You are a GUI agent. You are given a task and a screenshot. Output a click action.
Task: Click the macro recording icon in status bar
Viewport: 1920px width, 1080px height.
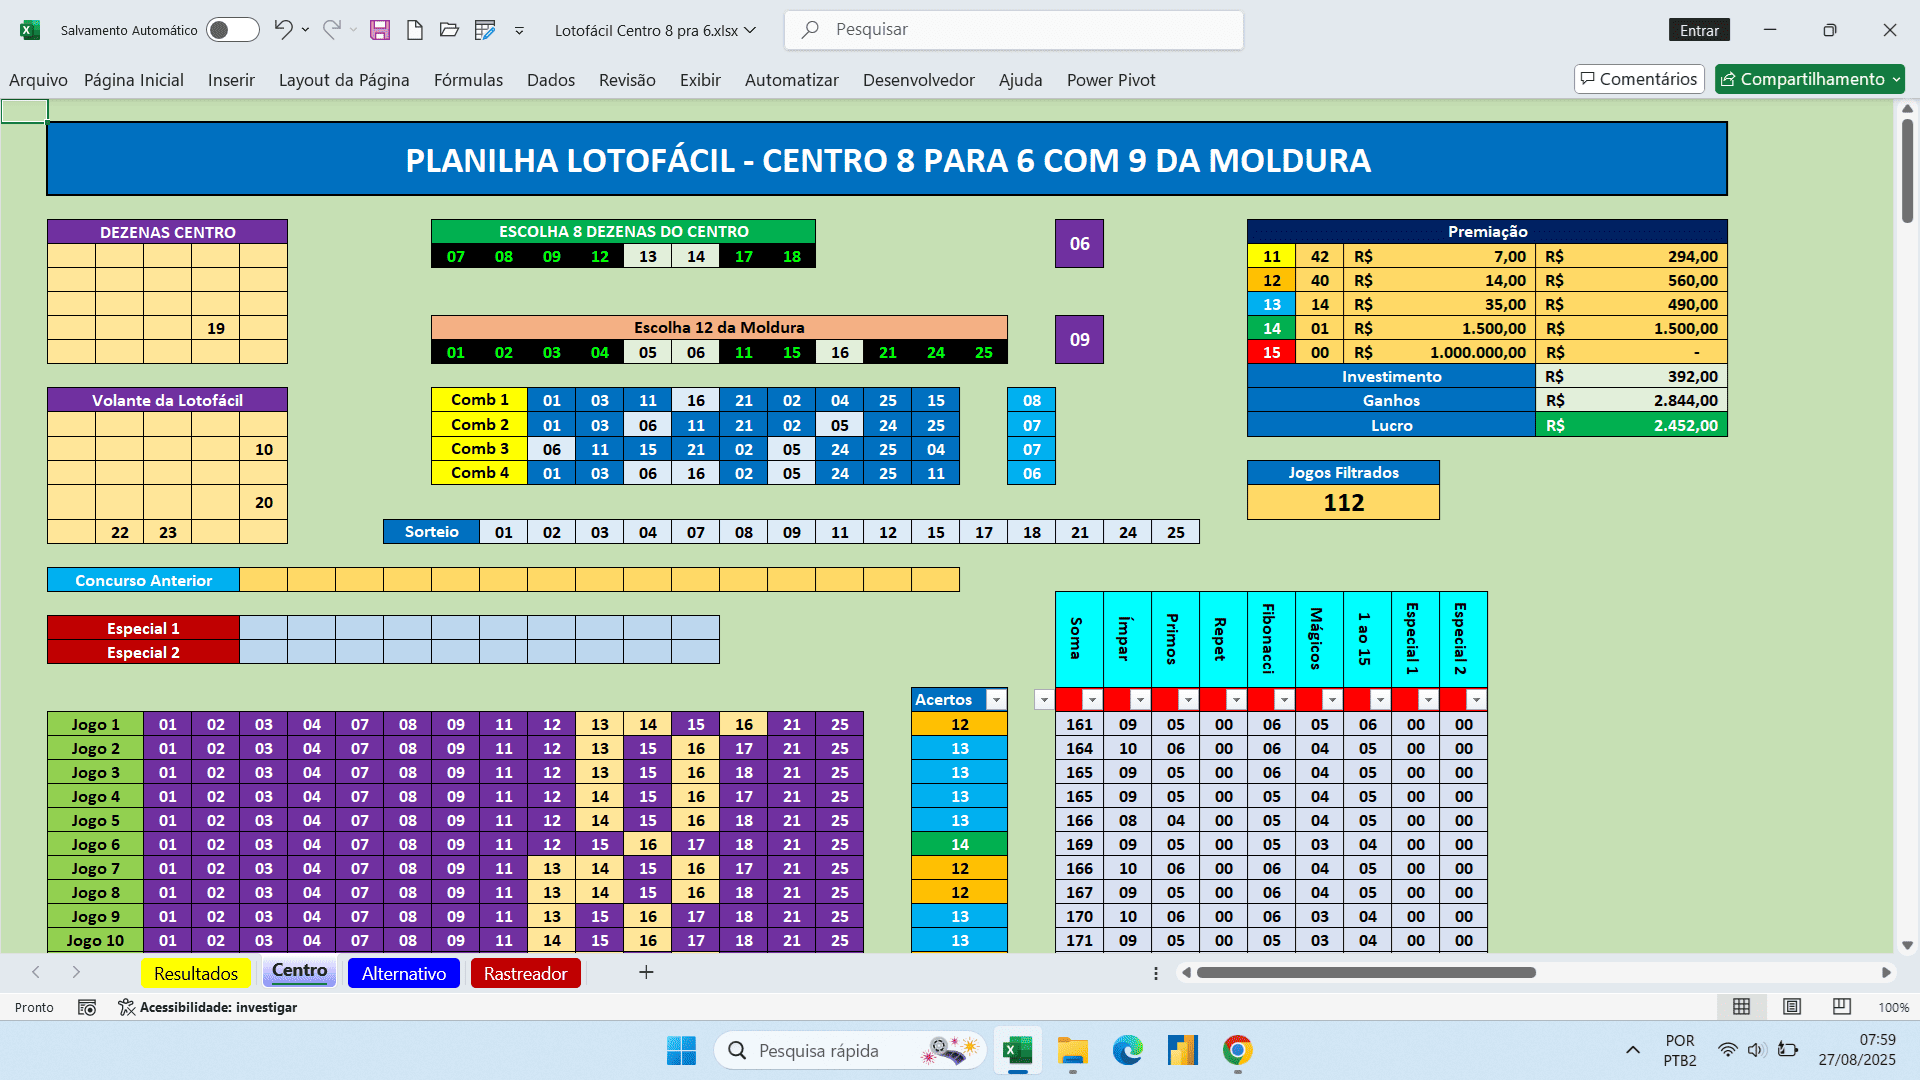(x=87, y=1007)
